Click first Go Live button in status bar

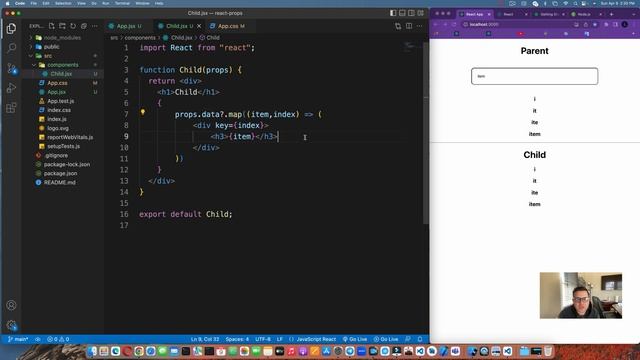(355, 339)
